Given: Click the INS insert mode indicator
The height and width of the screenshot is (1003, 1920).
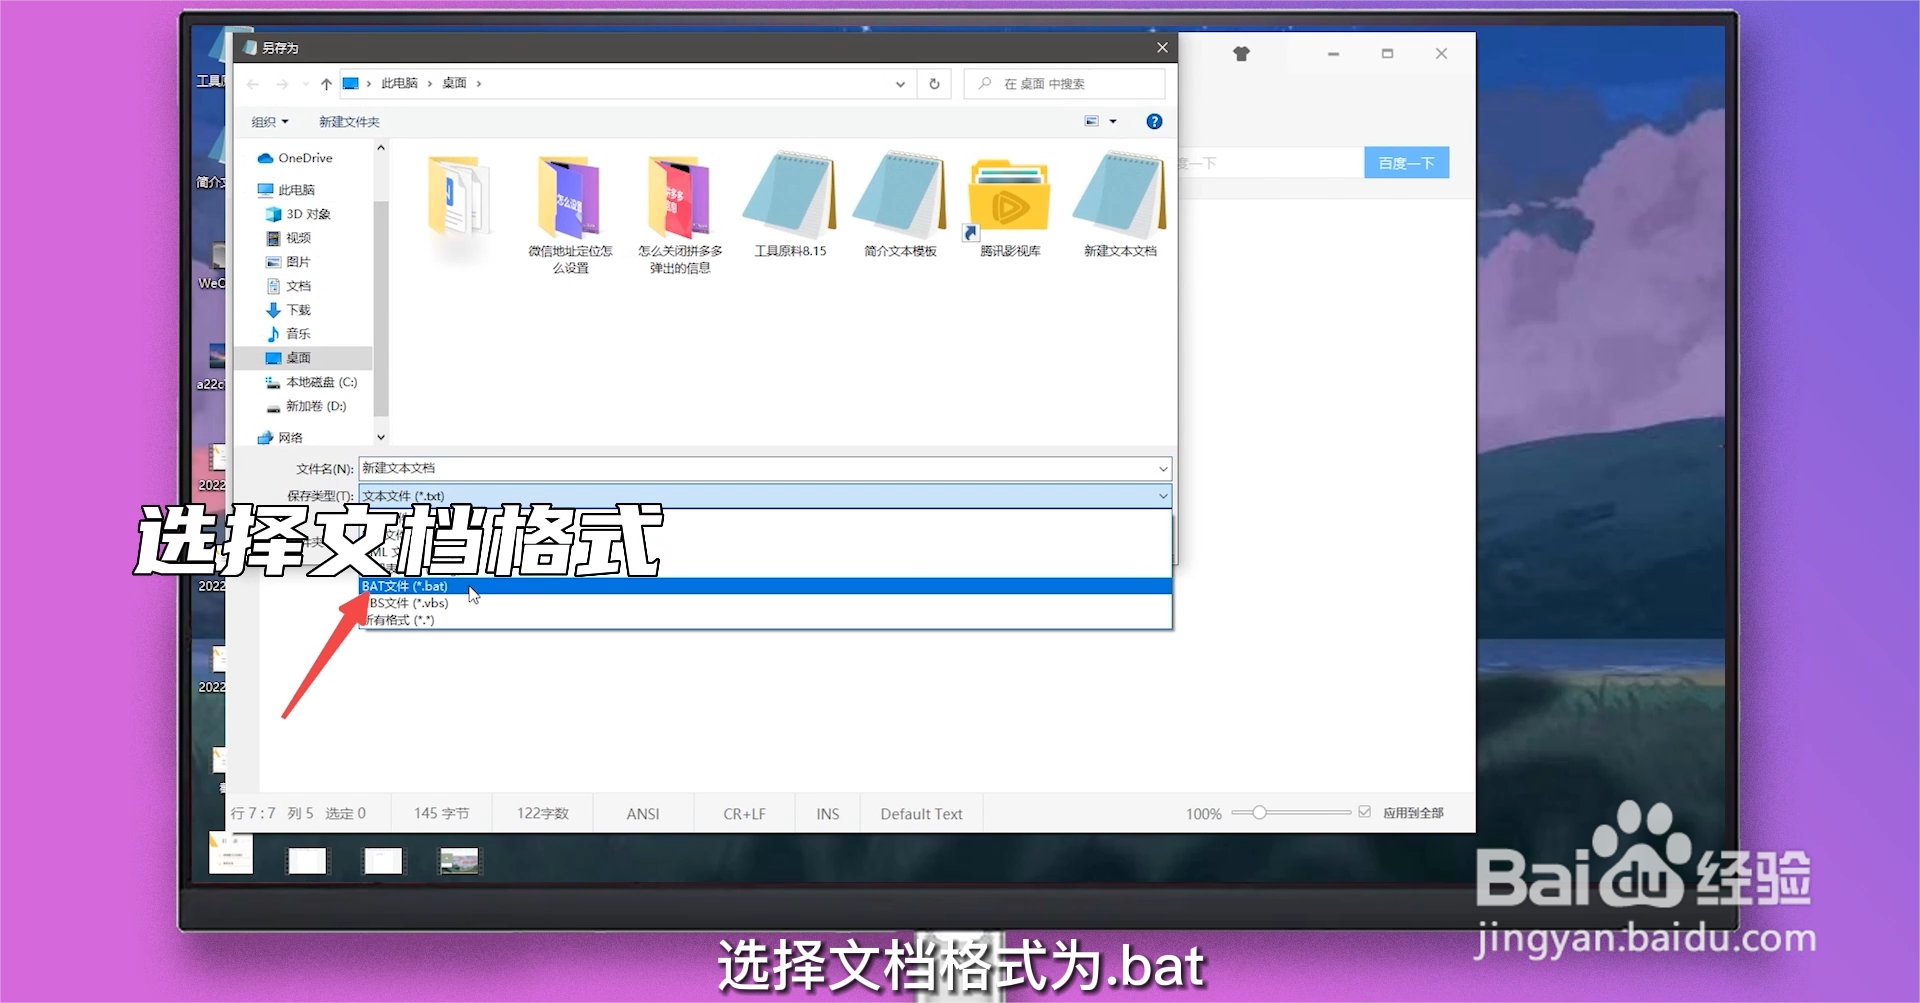Looking at the screenshot, I should coord(826,813).
